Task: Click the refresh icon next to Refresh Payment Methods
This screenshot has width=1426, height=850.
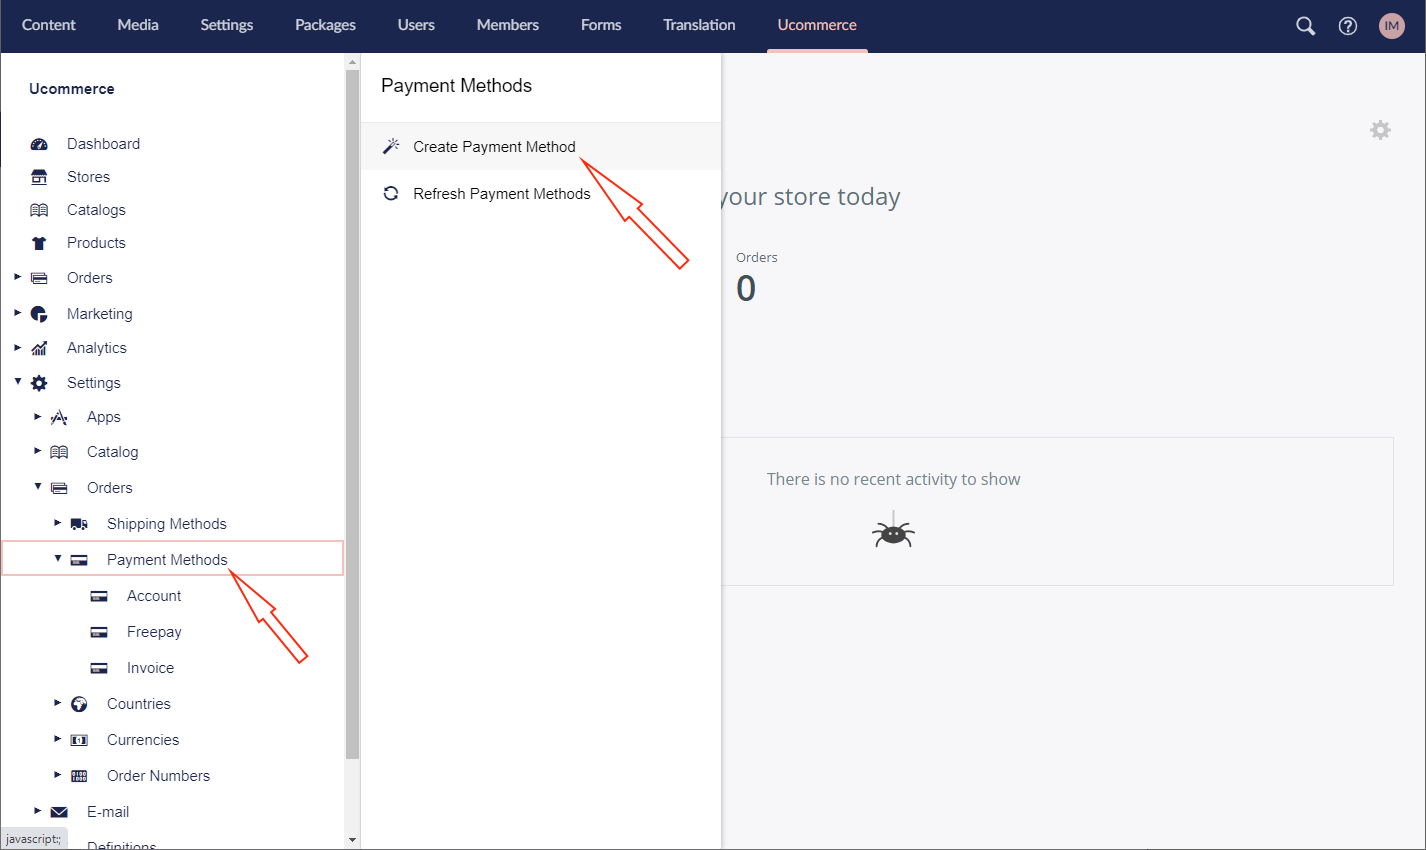Action: (x=390, y=193)
